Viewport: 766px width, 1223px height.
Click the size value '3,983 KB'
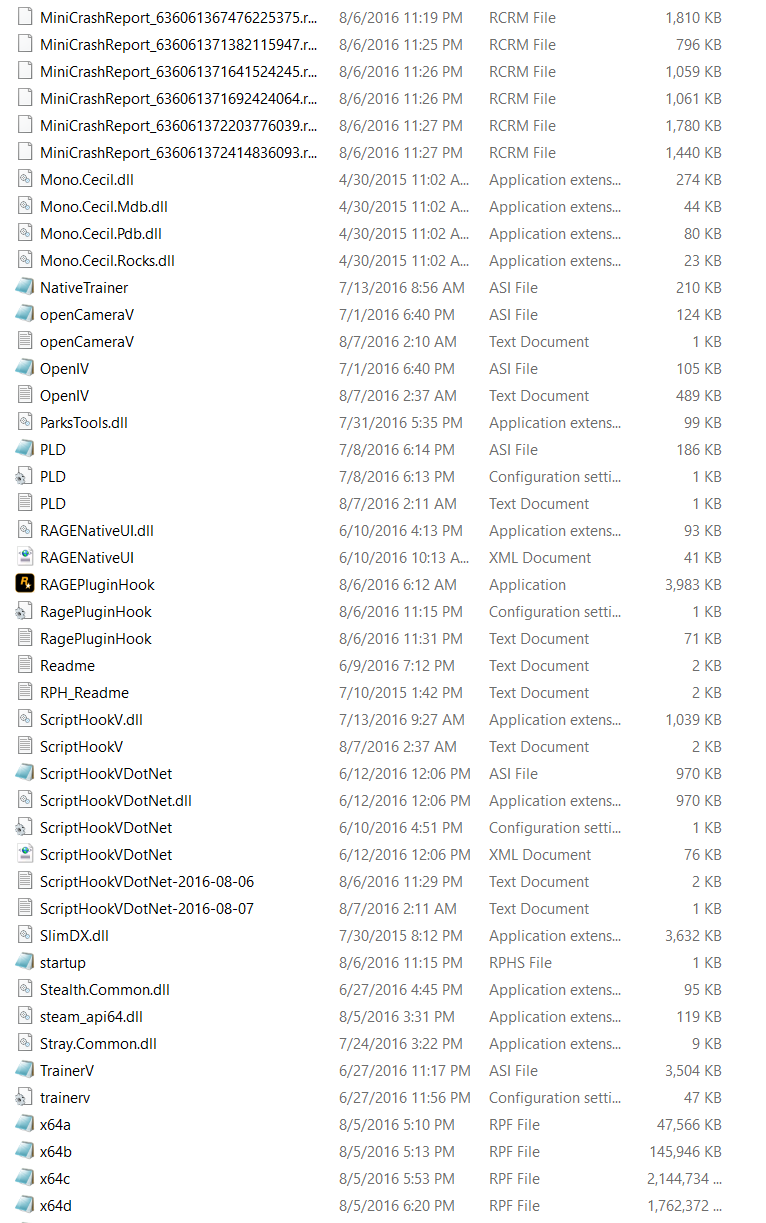point(693,585)
